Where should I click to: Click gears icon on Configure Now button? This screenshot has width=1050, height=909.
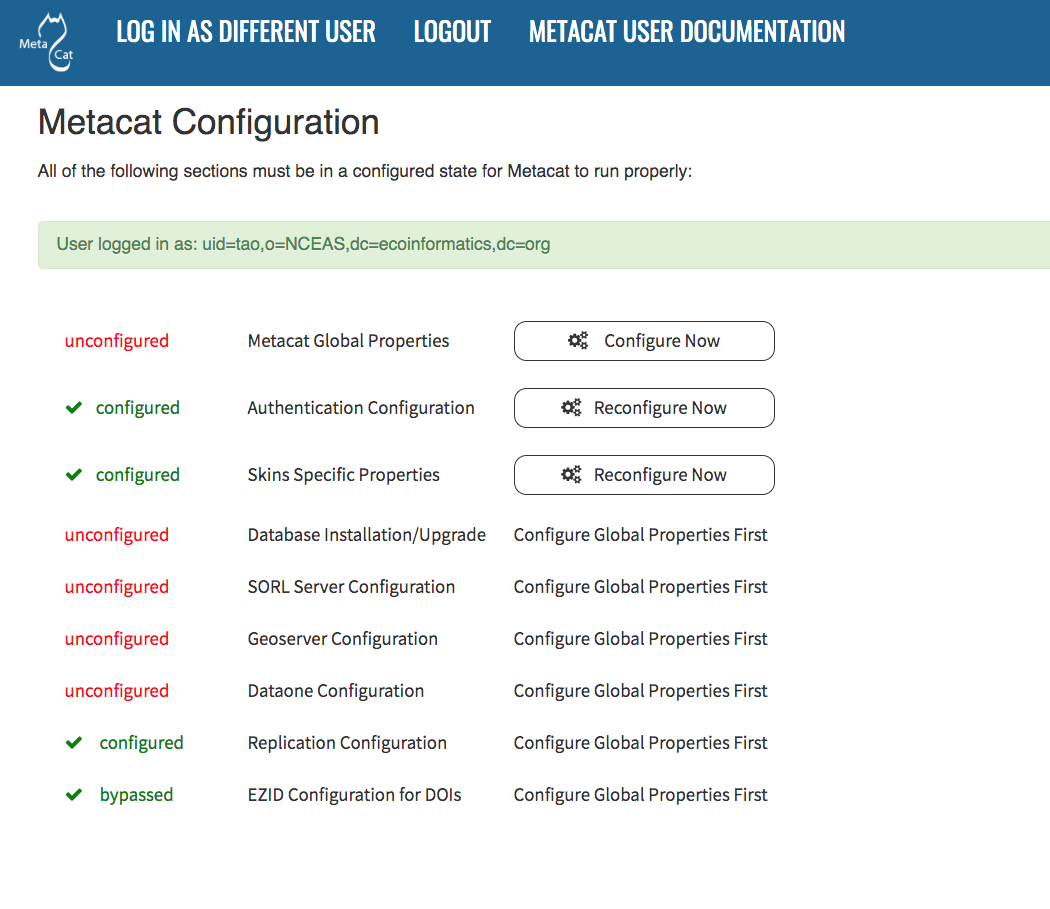(578, 341)
